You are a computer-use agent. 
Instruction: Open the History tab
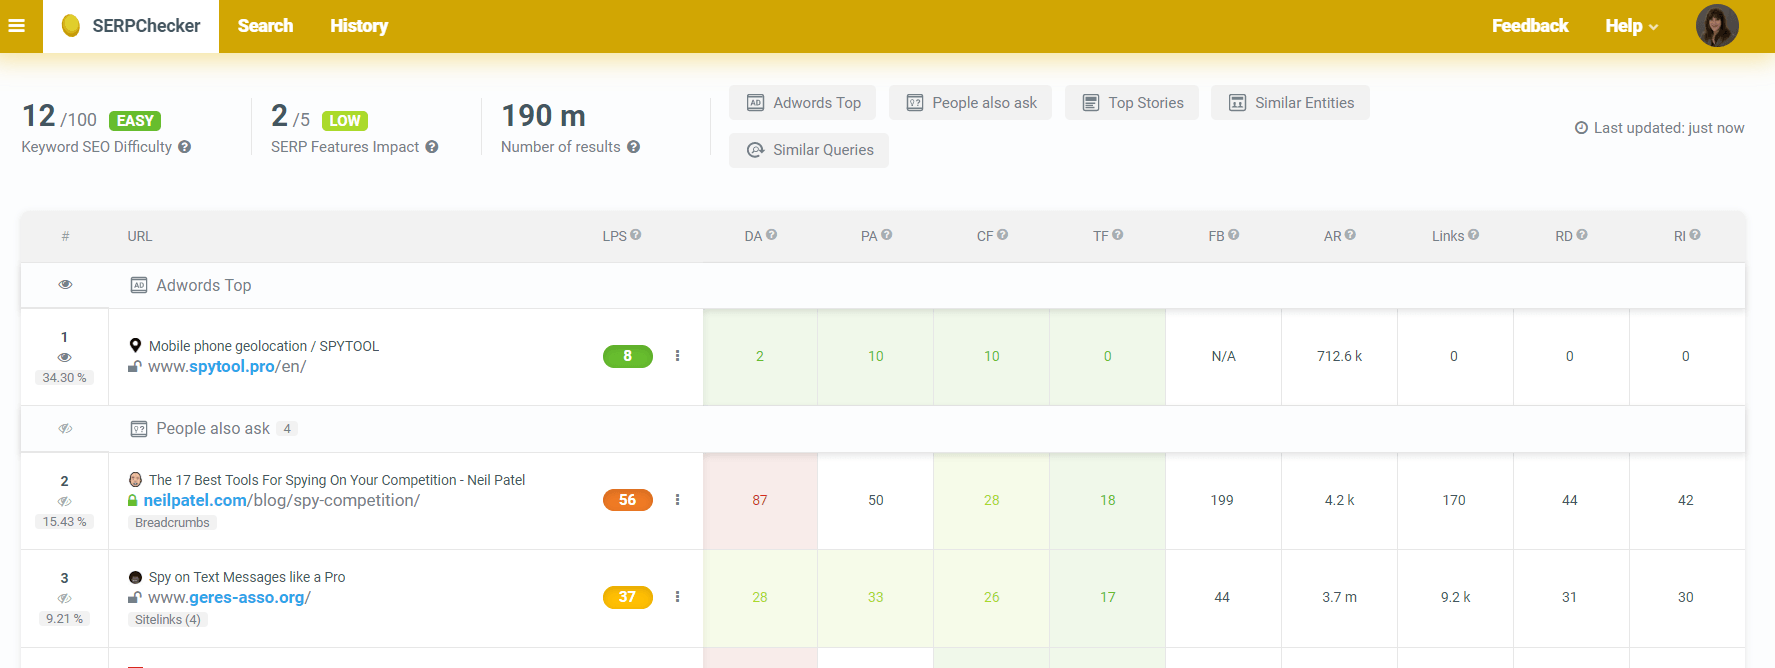[x=359, y=26]
